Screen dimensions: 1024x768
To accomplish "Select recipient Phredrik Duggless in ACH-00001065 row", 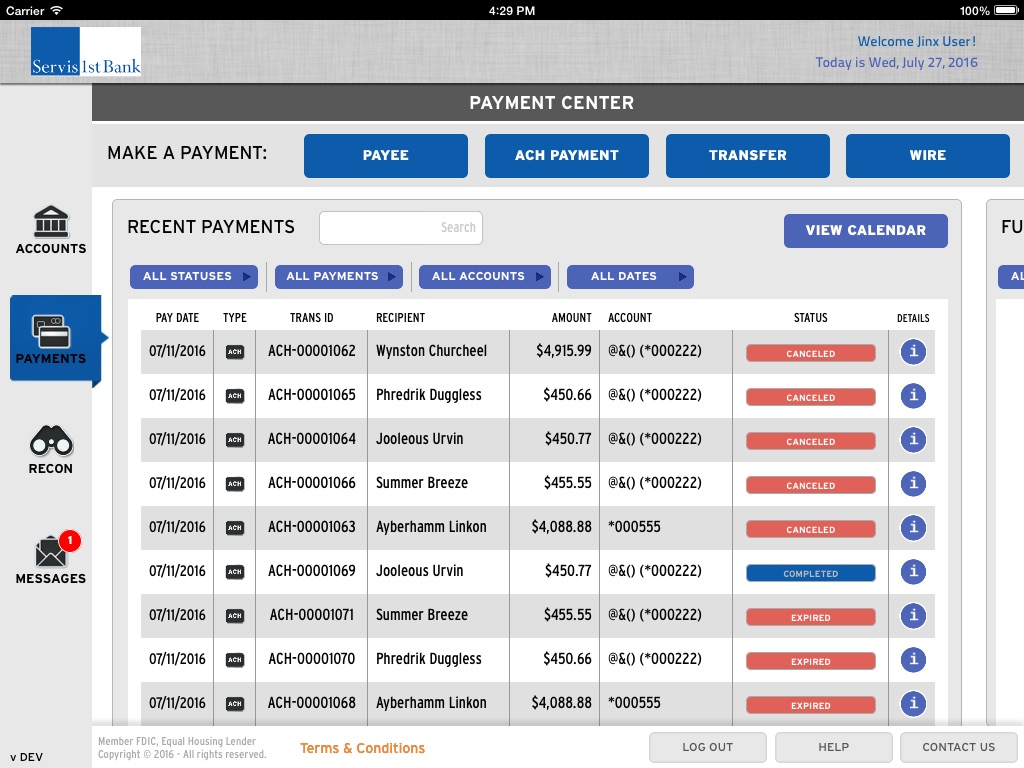I will coord(428,395).
